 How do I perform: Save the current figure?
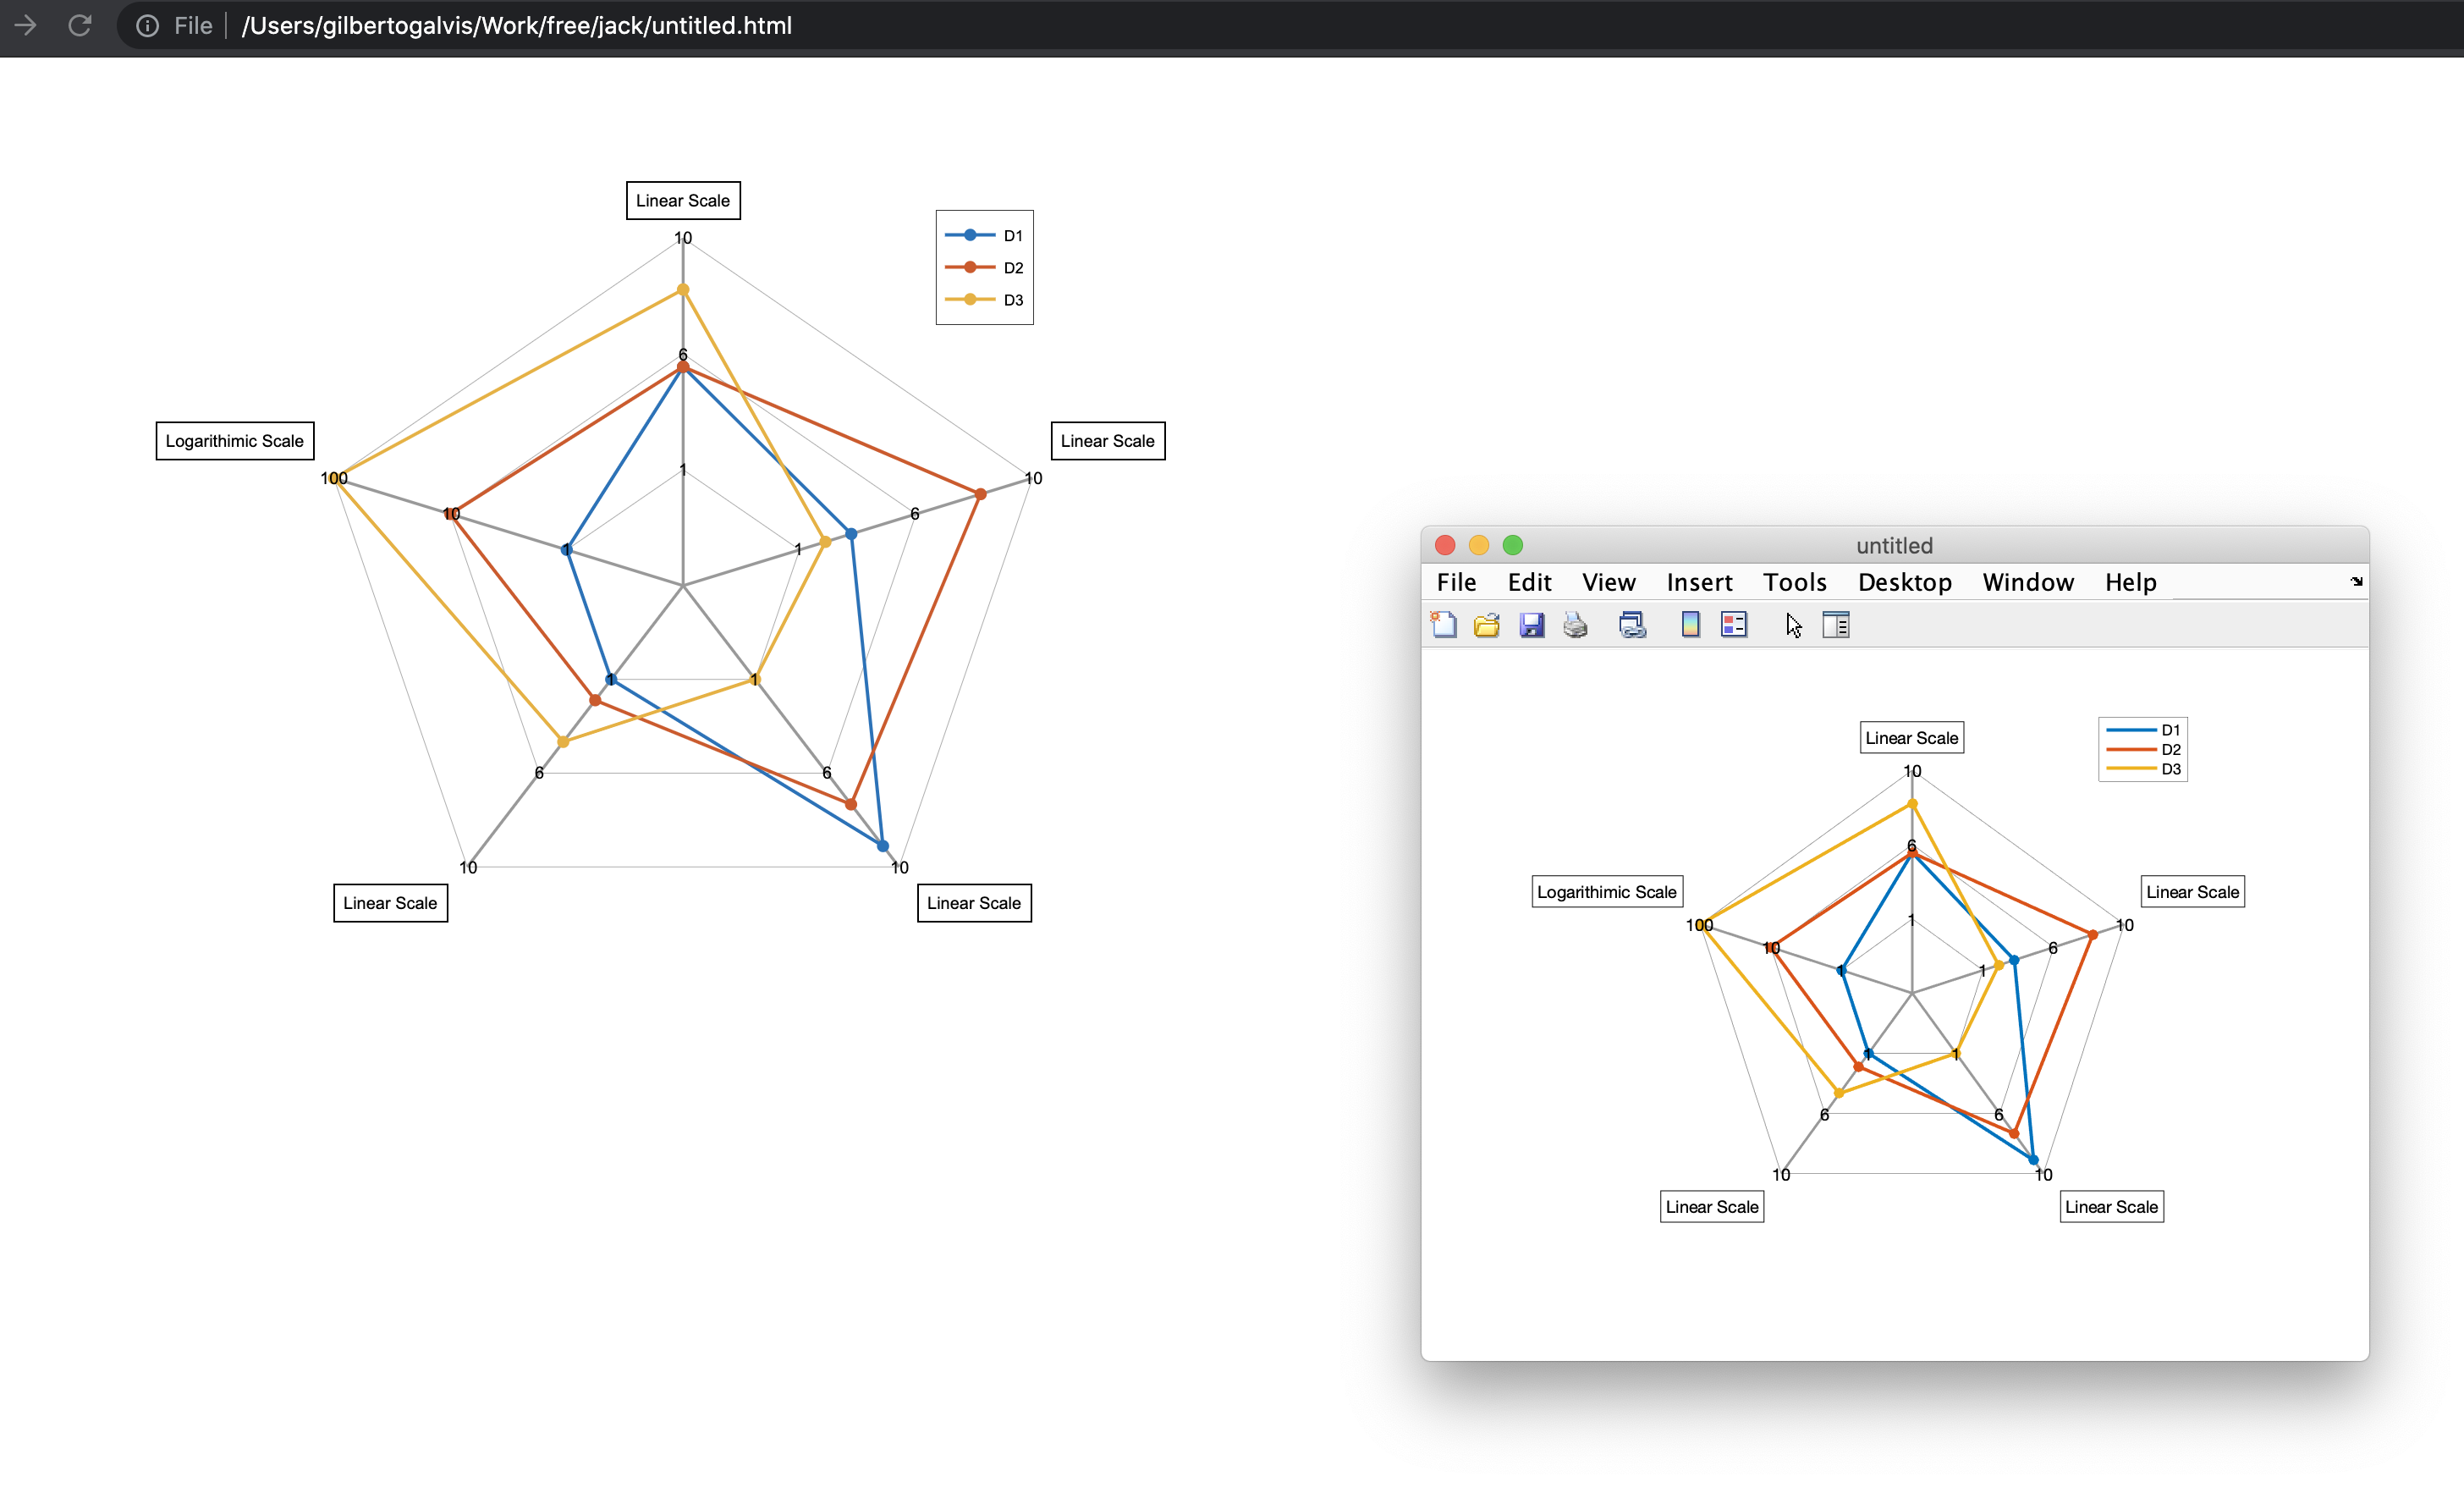pyautogui.click(x=1531, y=624)
